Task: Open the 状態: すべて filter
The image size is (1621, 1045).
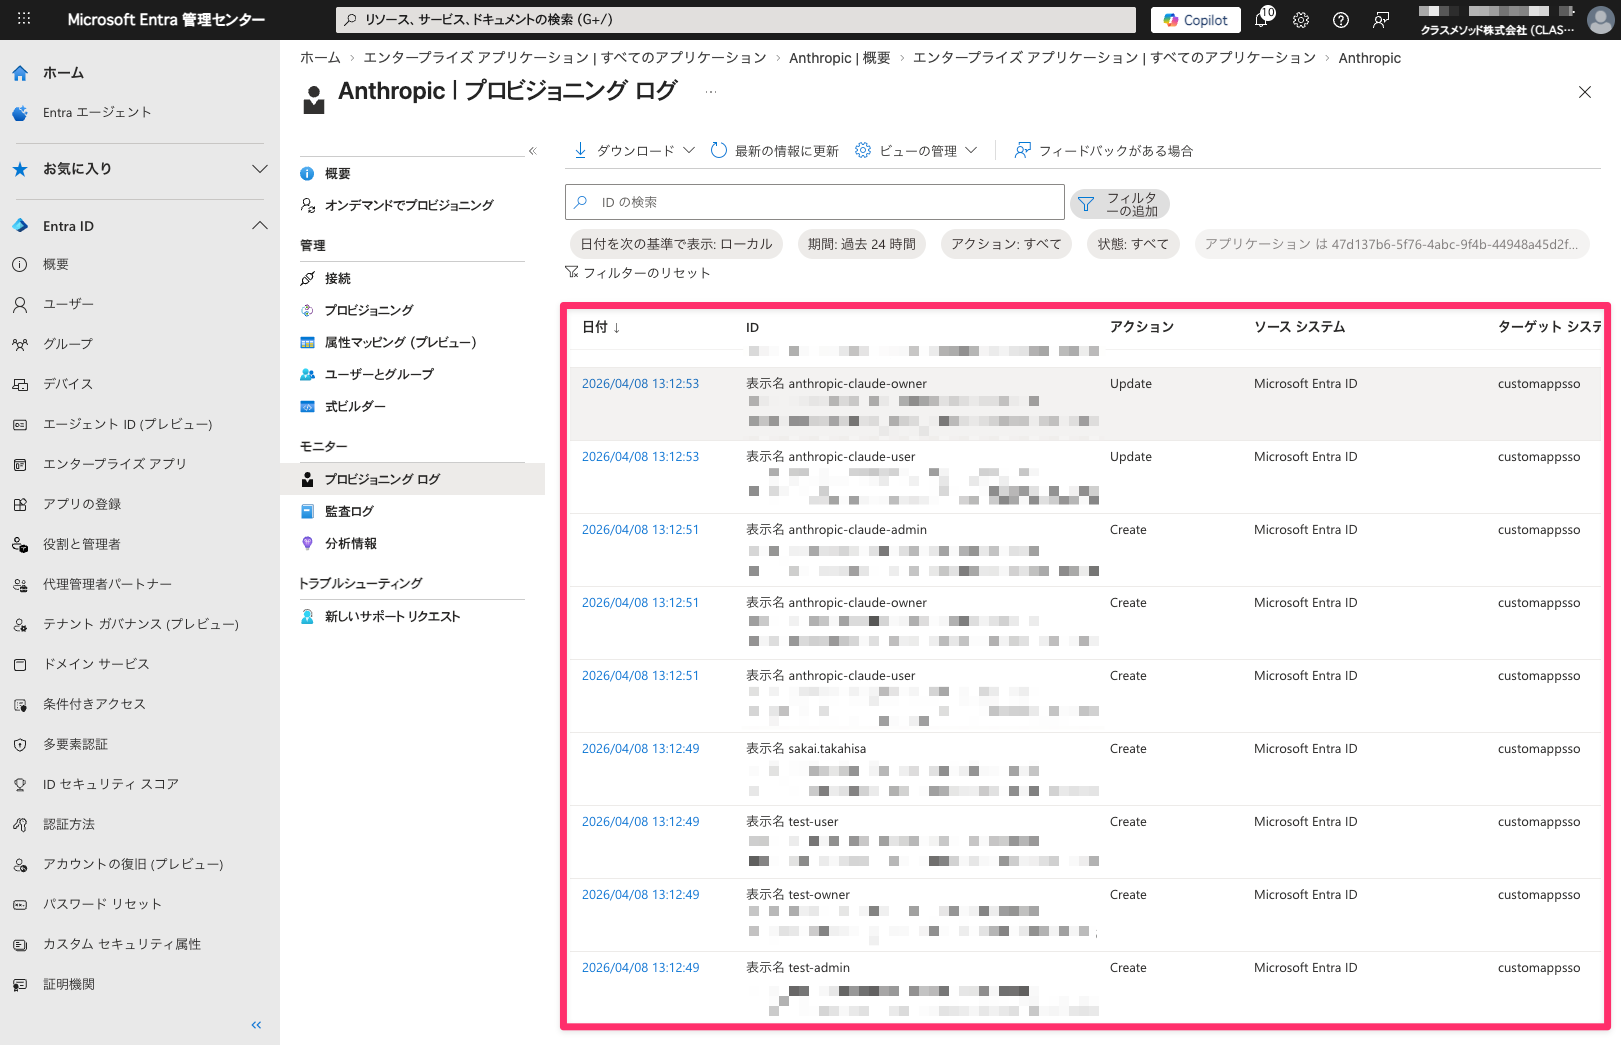Action: coord(1133,244)
